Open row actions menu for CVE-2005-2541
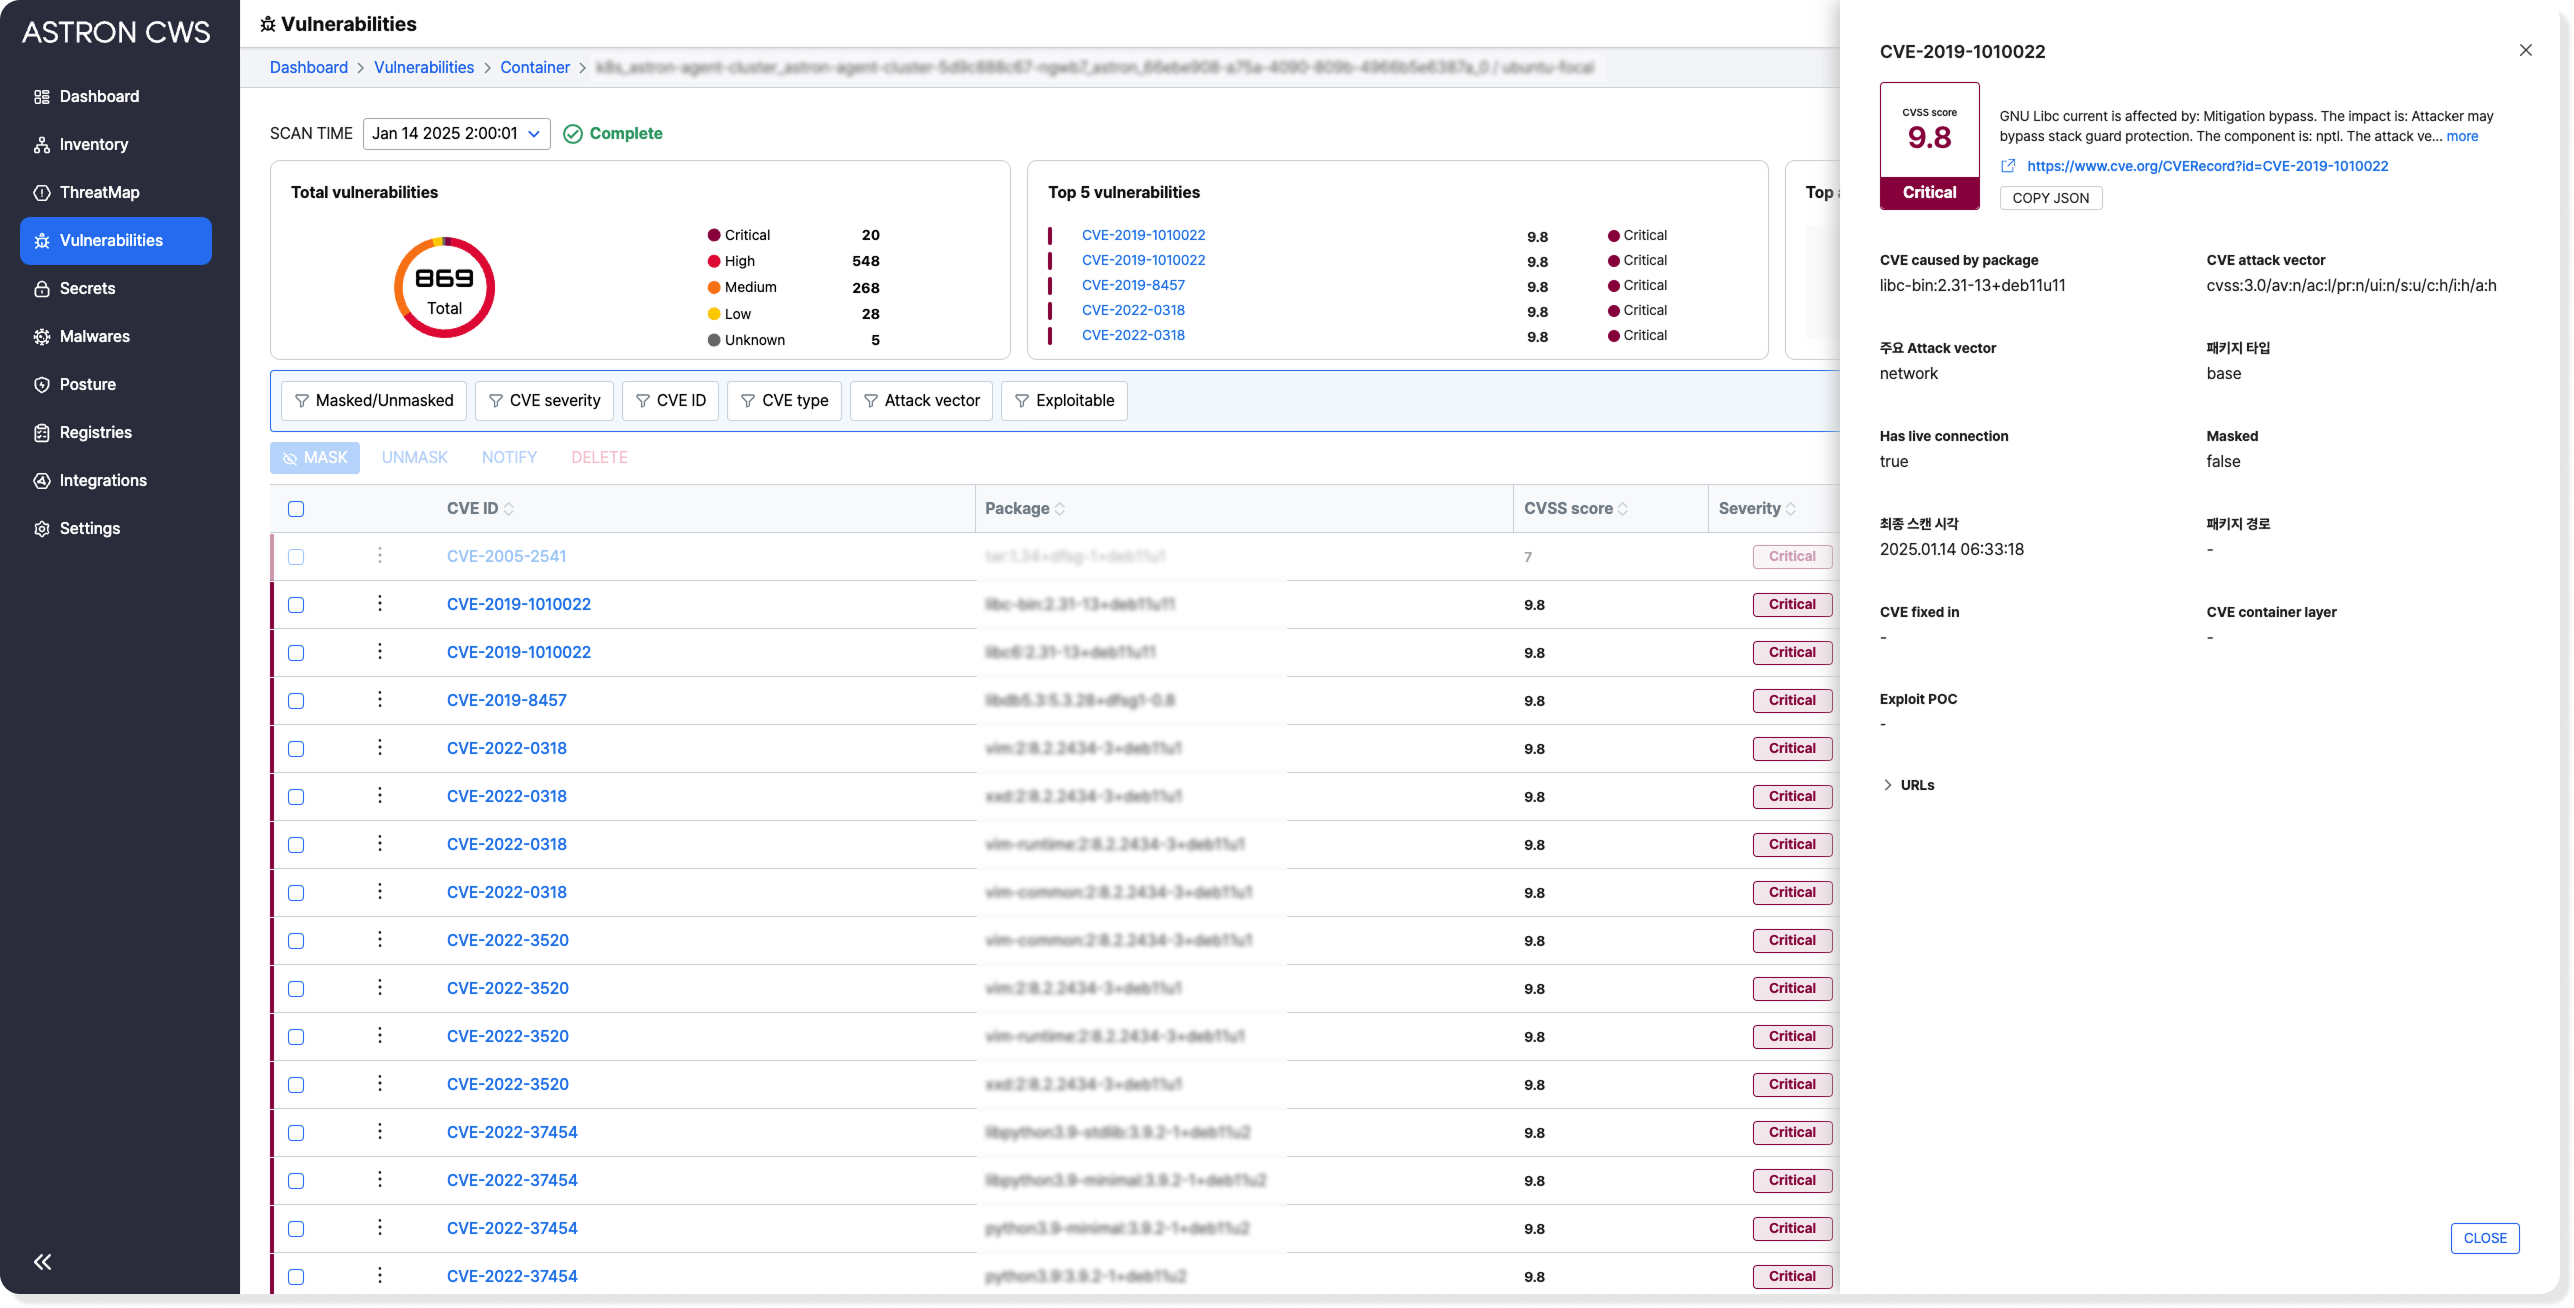Viewport: 2574px width, 1308px height. coord(380,556)
